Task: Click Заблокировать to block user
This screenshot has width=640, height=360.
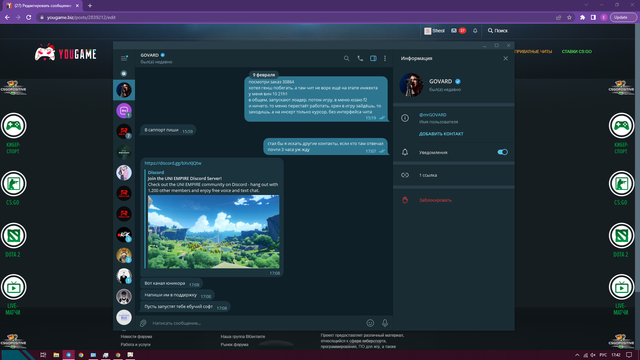Action: [435, 200]
